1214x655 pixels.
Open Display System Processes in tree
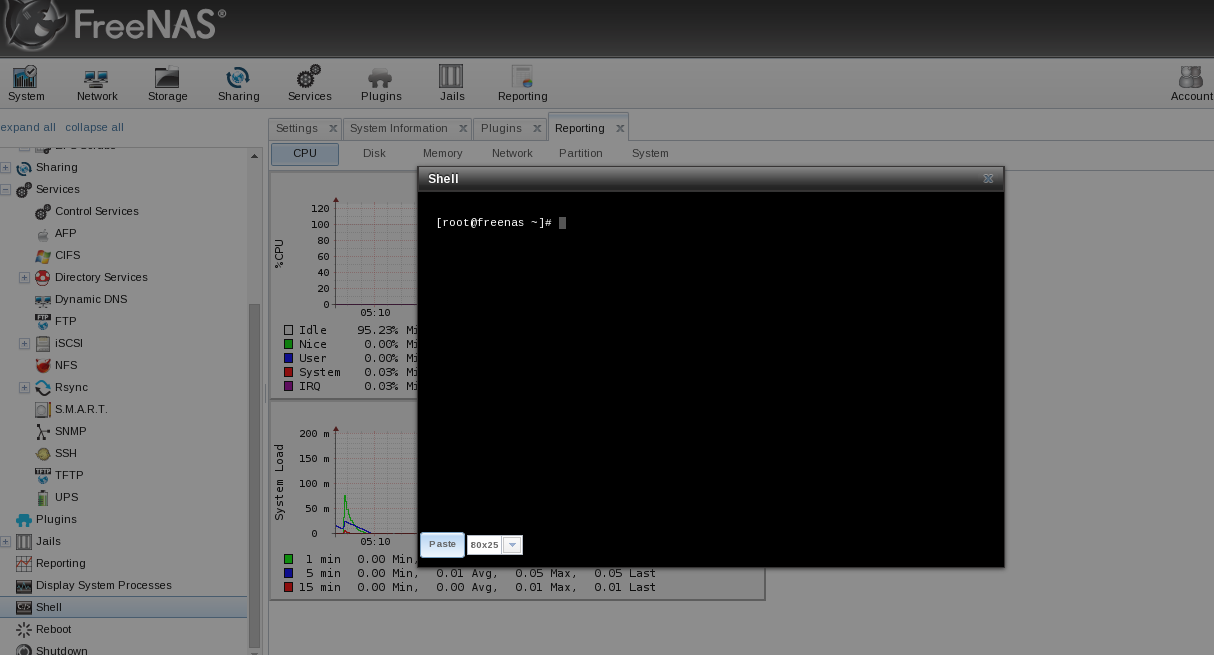click(103, 585)
